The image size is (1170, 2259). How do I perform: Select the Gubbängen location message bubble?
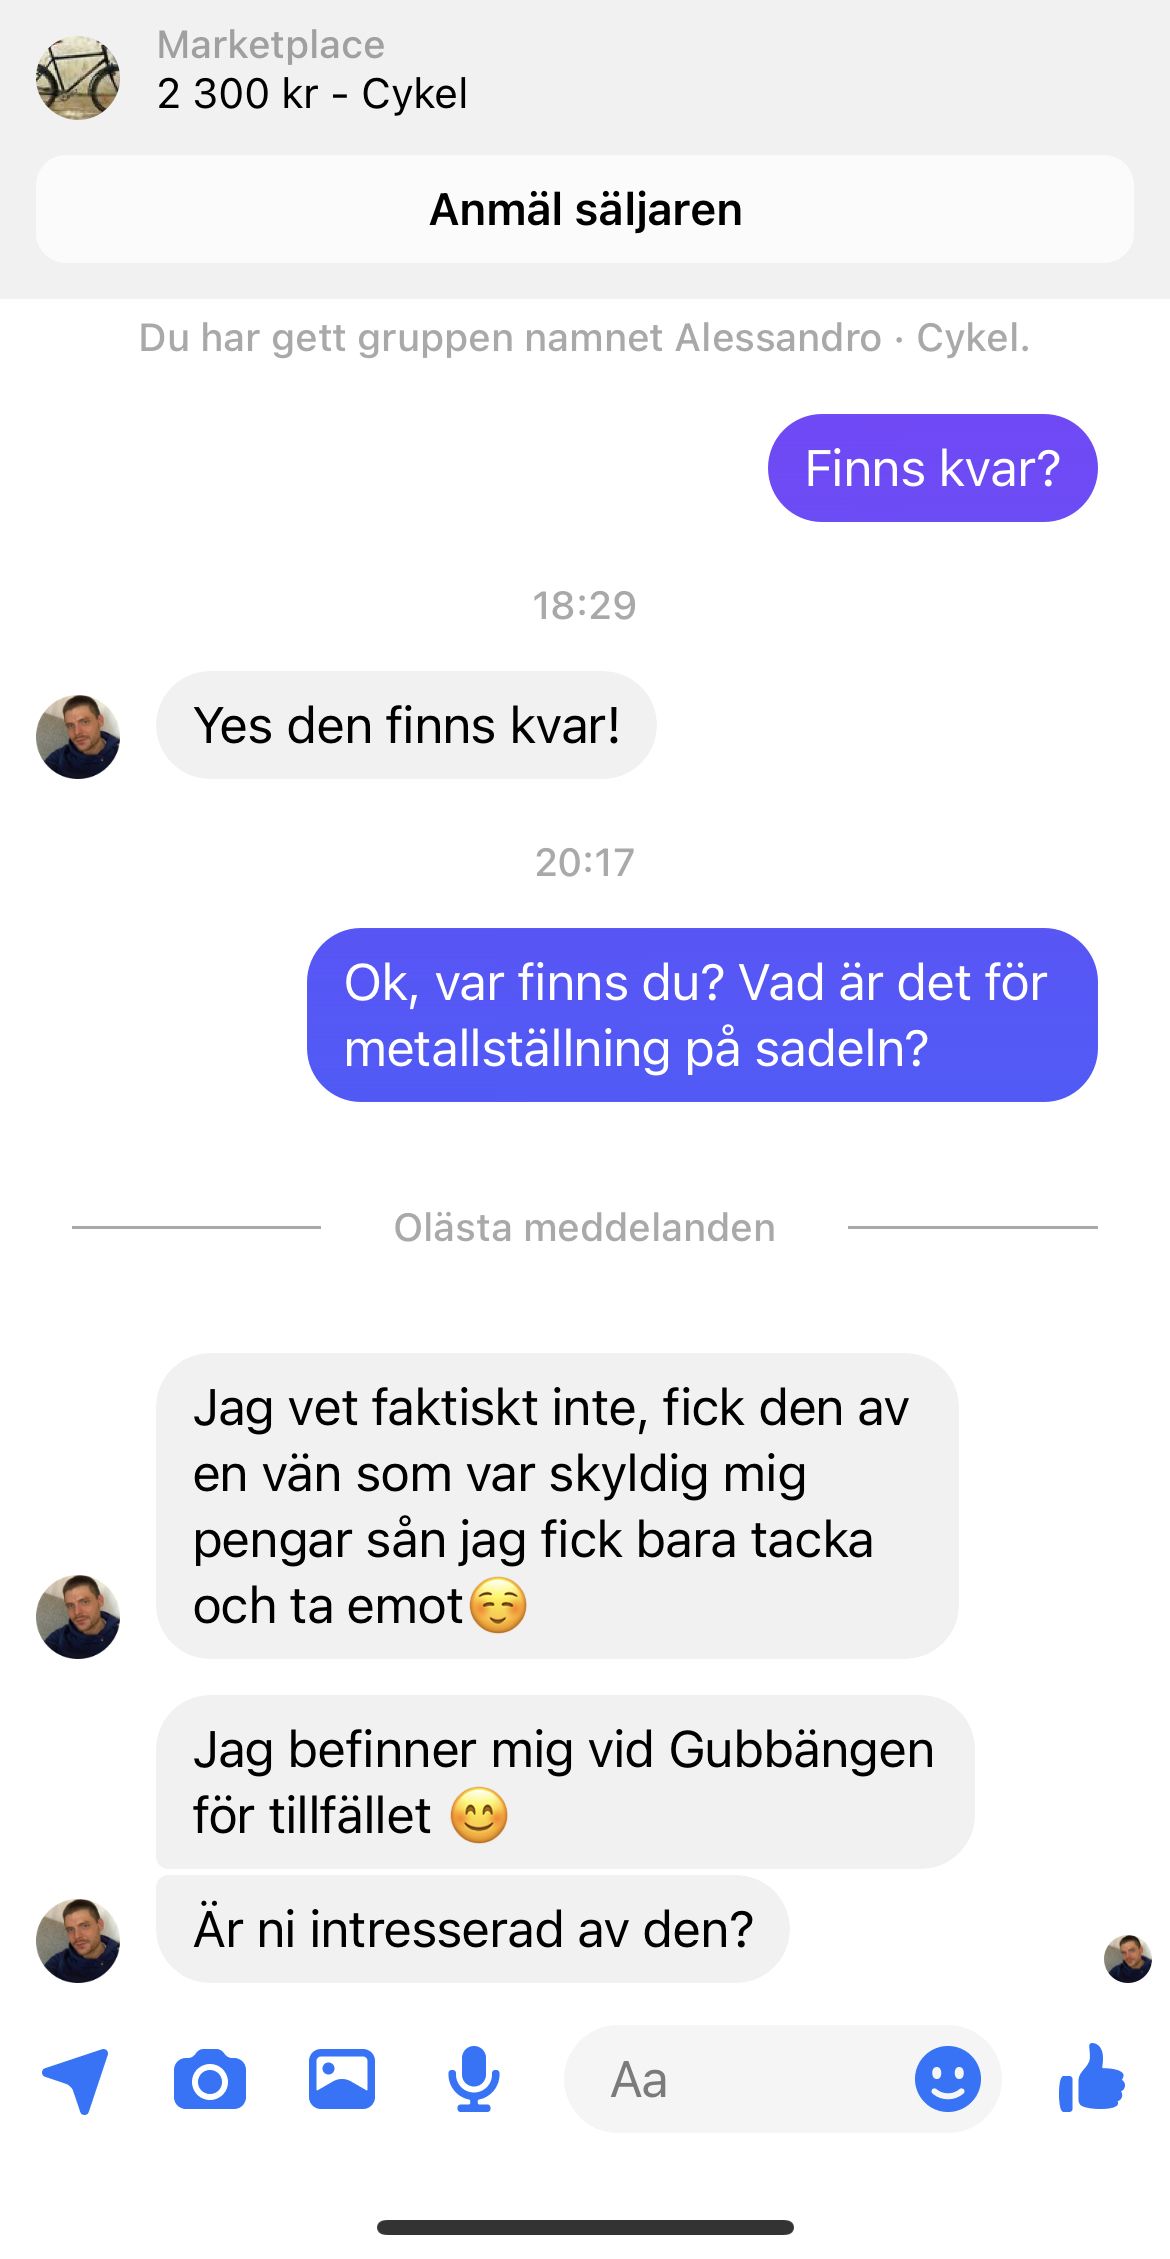[565, 1782]
